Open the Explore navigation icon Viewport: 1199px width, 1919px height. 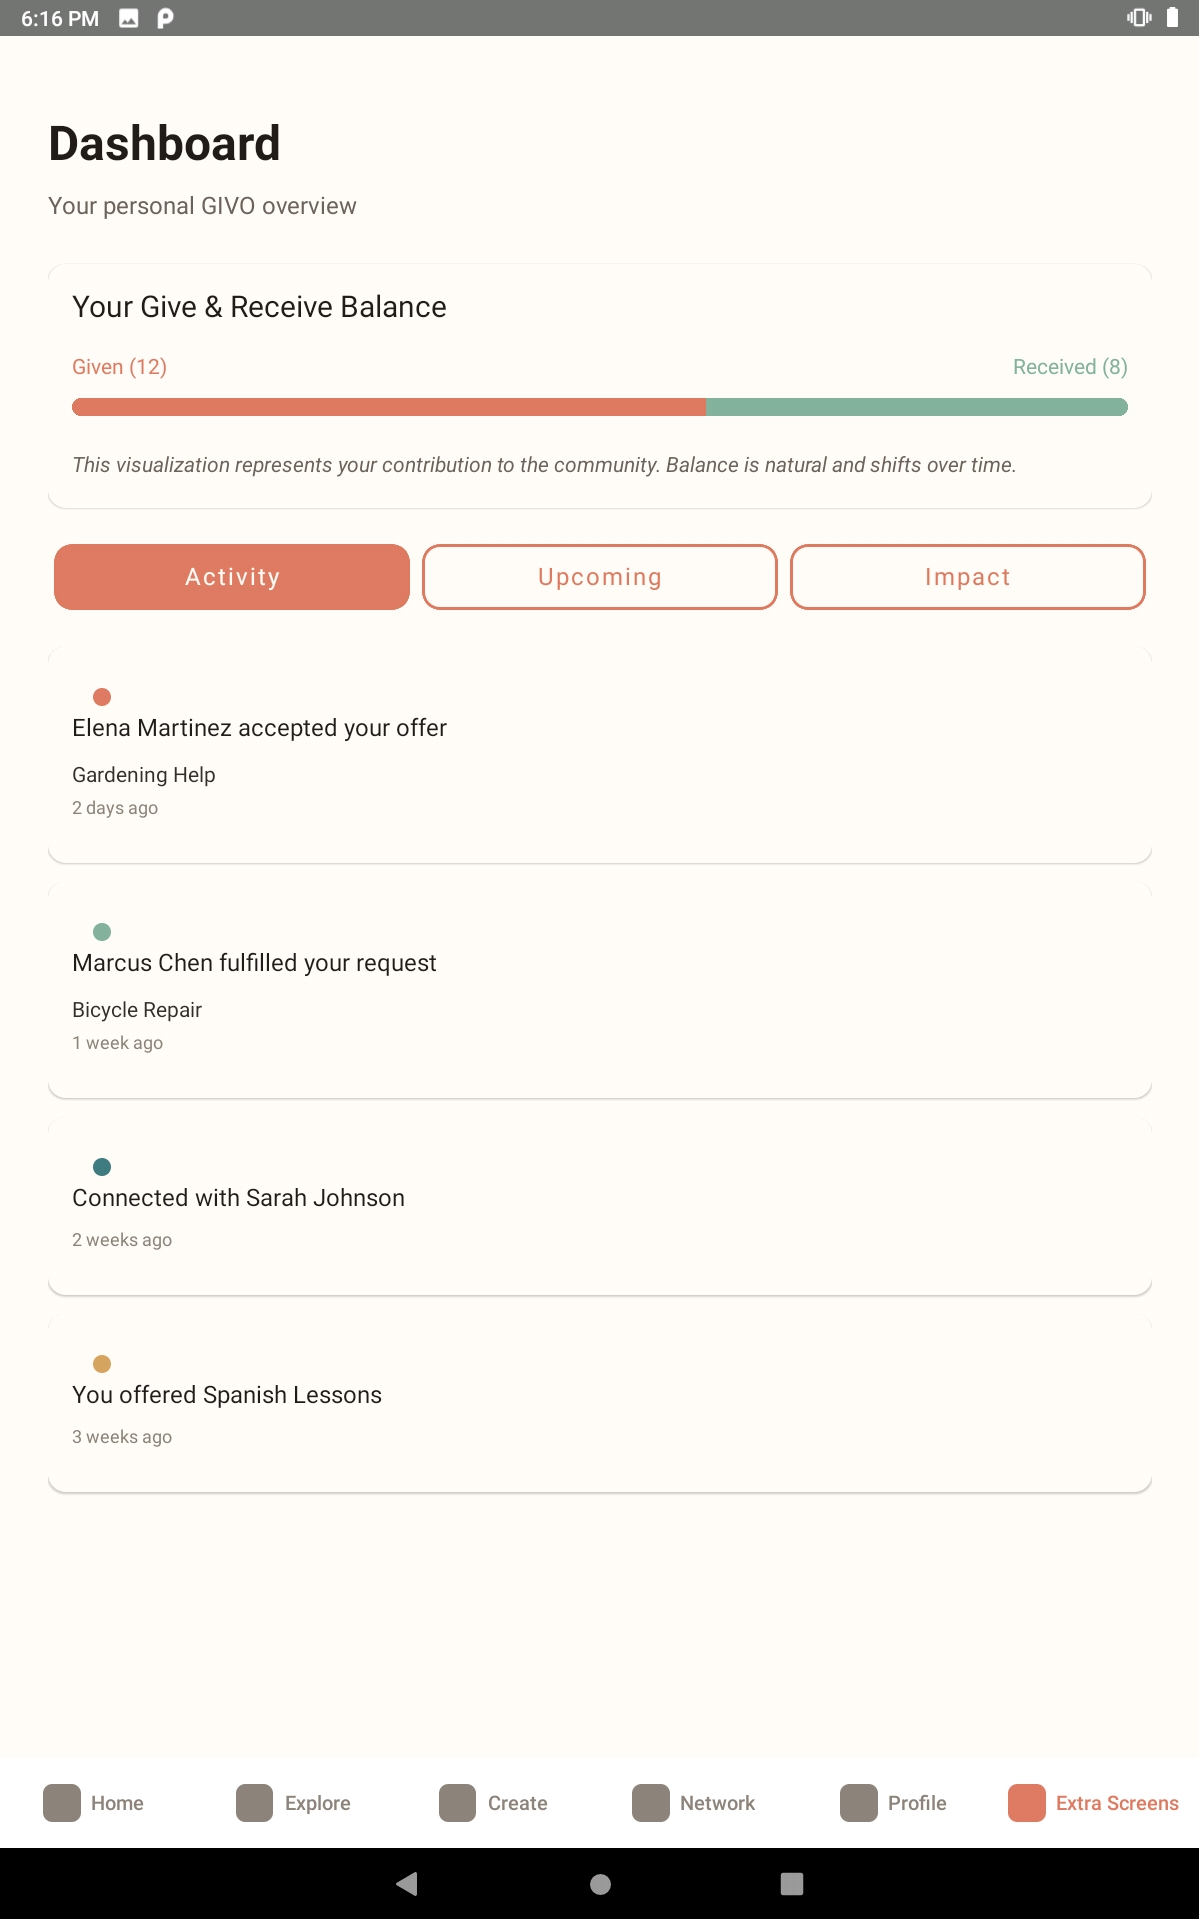click(x=255, y=1803)
